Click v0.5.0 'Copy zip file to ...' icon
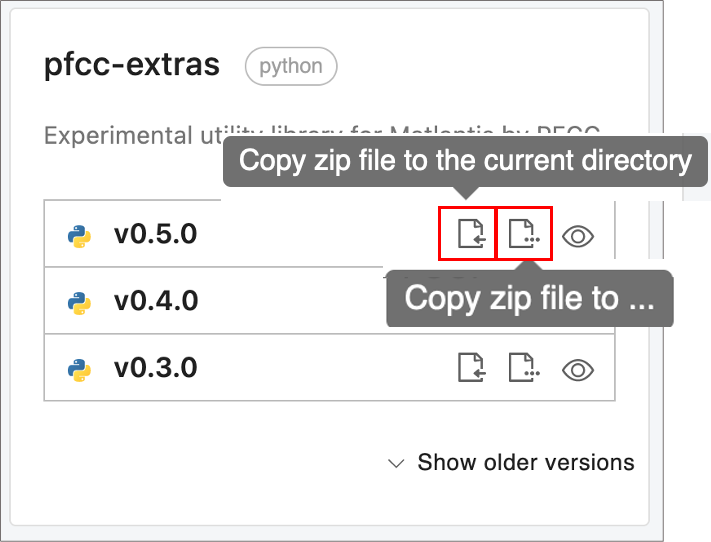 [523, 235]
